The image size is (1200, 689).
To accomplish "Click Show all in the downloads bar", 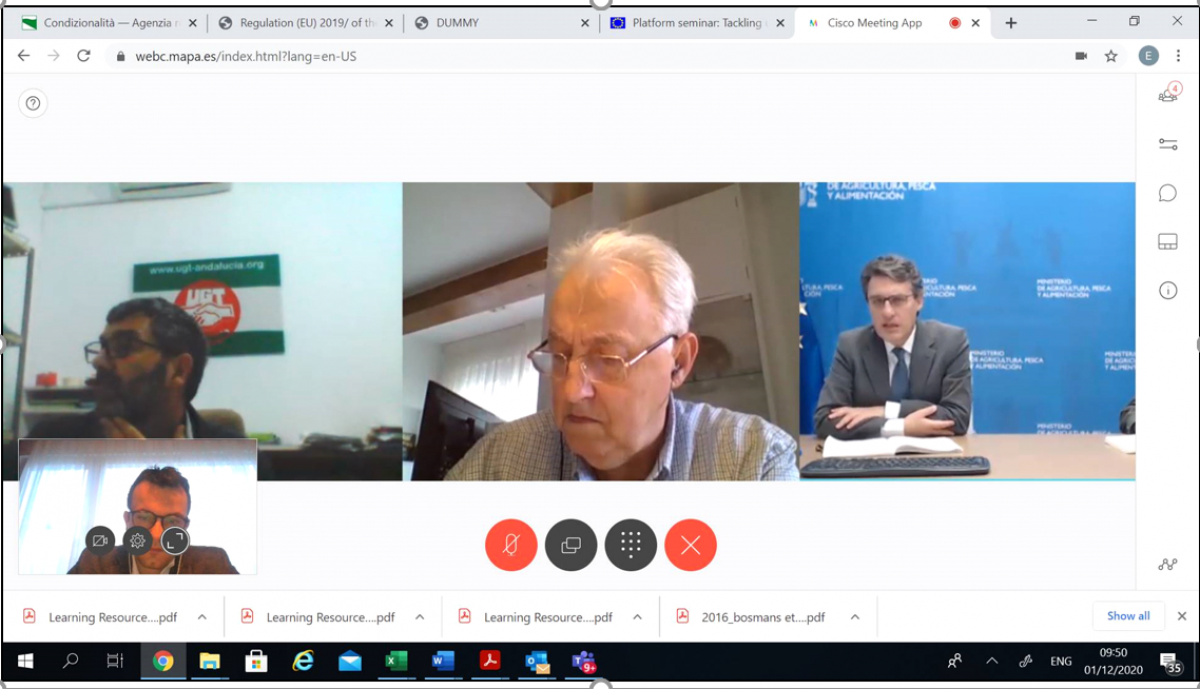I will [1128, 616].
